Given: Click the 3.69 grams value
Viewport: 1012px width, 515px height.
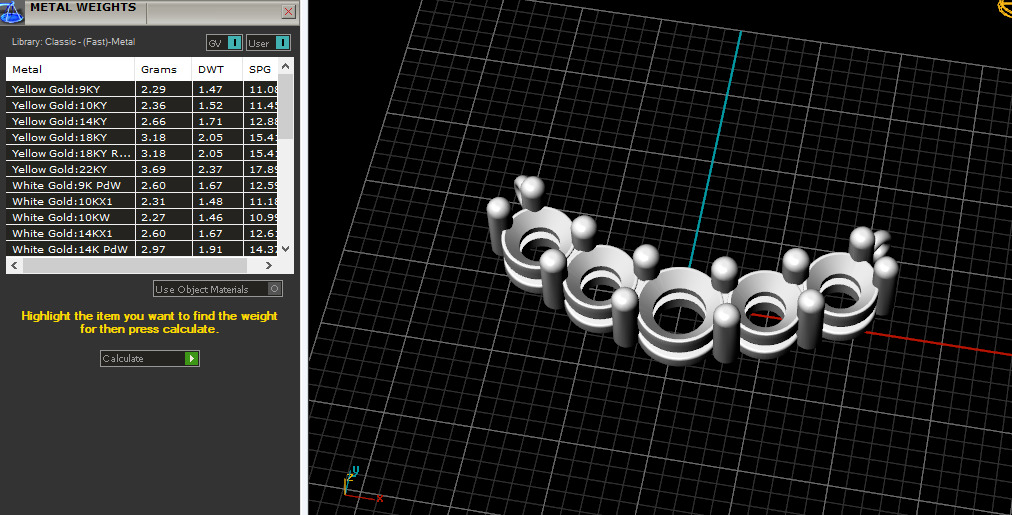Looking at the screenshot, I should 154,169.
